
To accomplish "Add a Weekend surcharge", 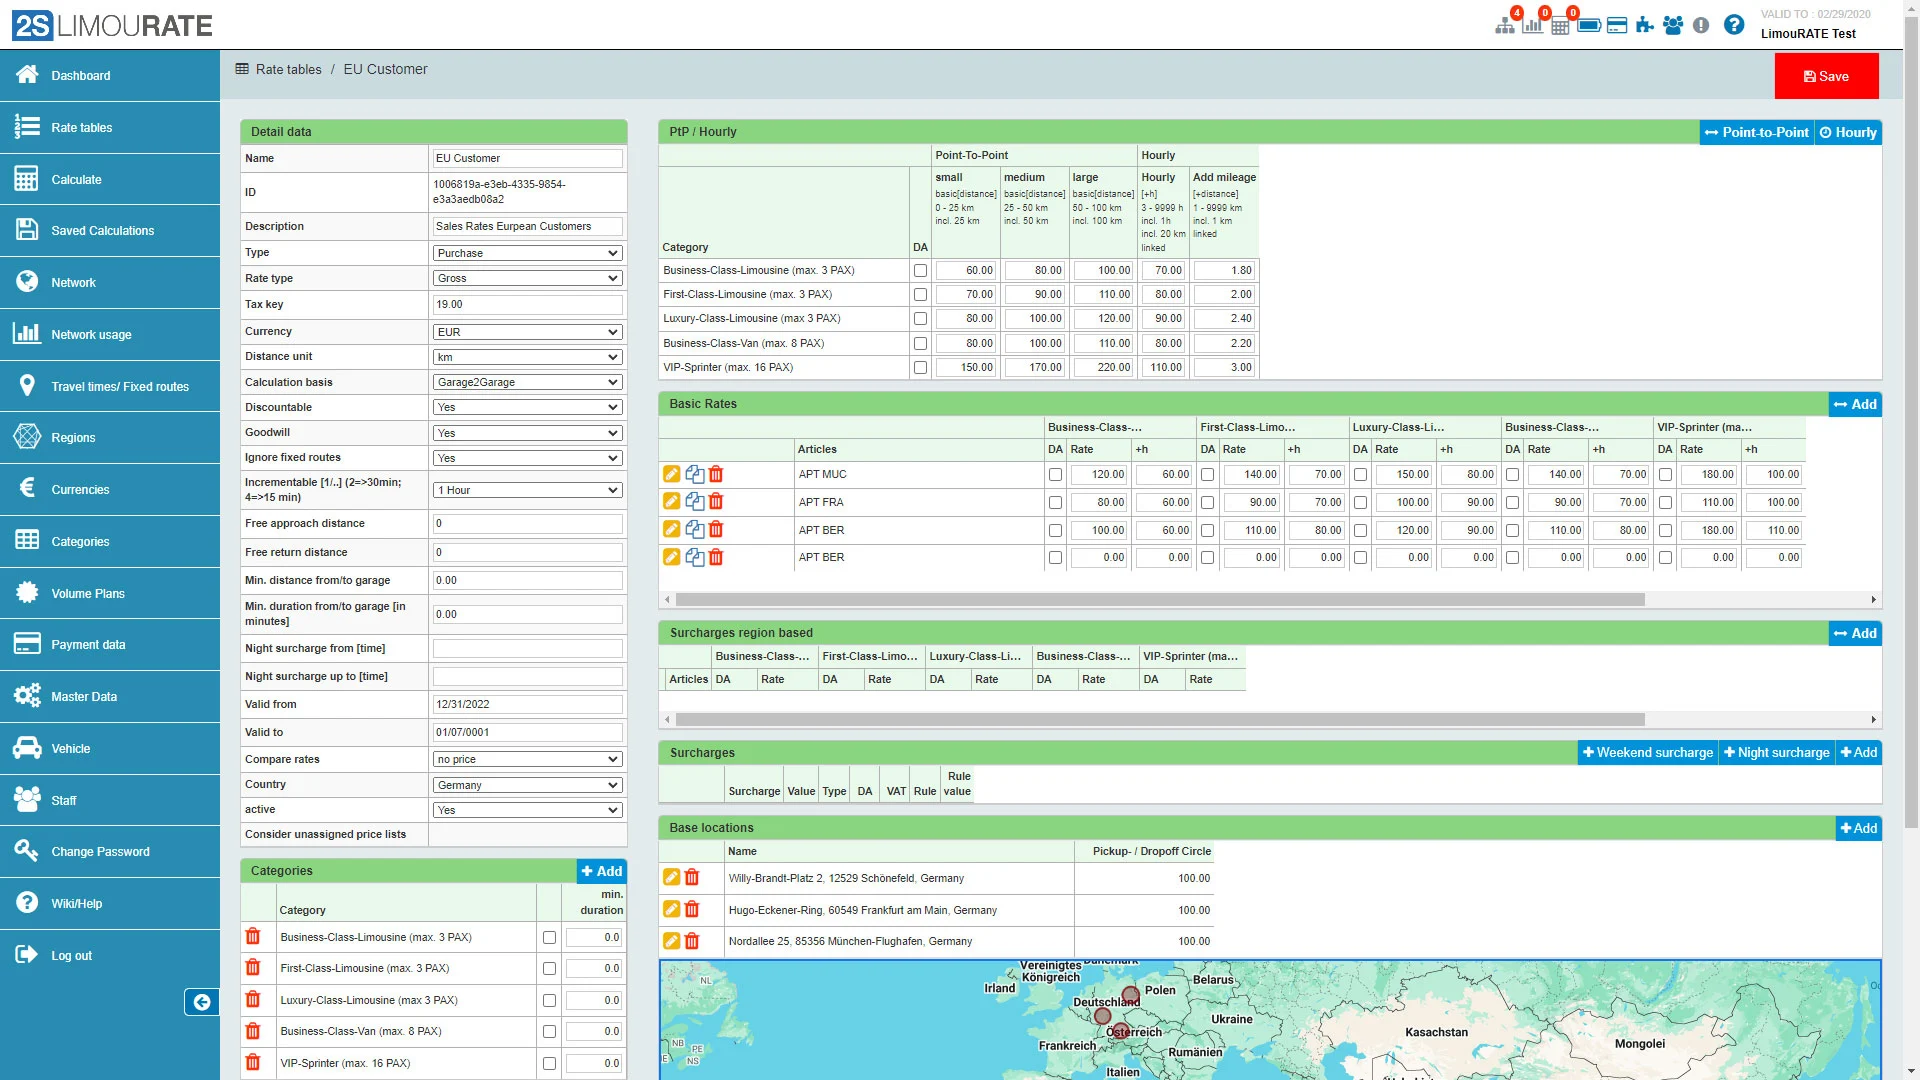I will 1647,753.
